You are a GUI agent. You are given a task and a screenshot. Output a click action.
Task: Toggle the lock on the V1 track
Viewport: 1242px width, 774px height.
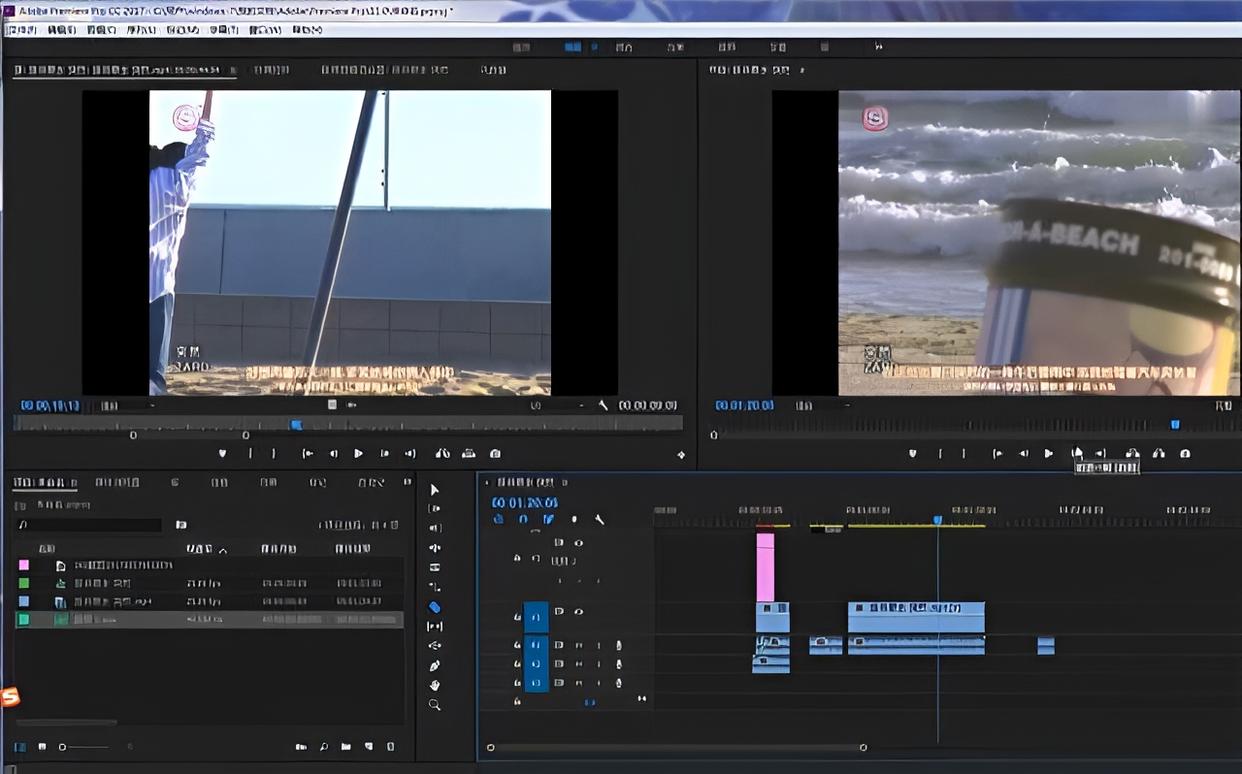(517, 617)
